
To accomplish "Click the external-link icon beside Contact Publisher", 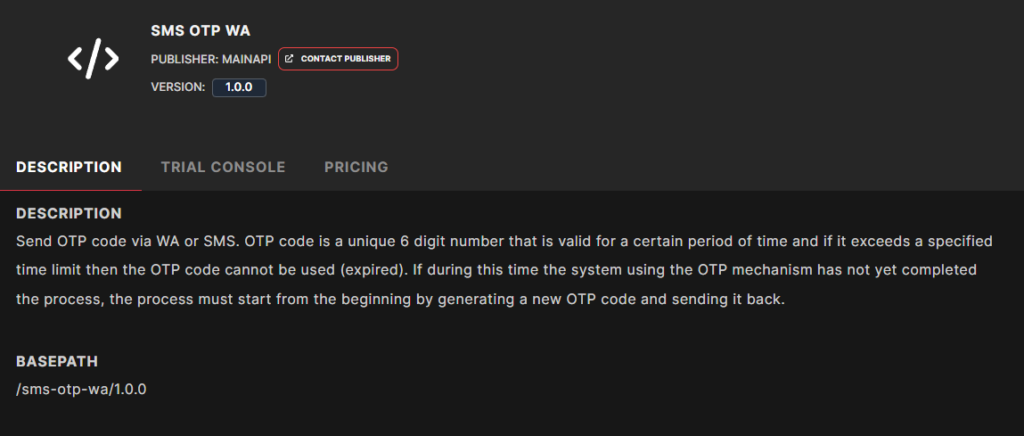I will pos(290,59).
